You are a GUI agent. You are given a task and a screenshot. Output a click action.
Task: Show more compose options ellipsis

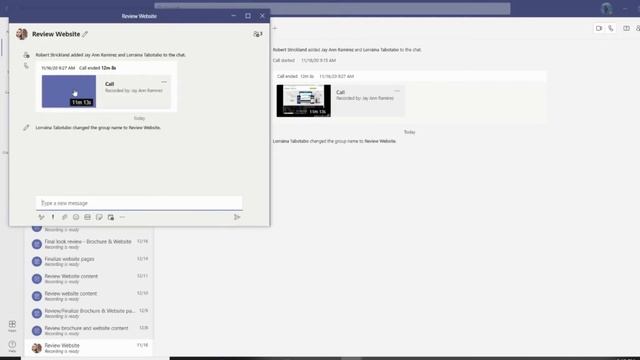122,217
